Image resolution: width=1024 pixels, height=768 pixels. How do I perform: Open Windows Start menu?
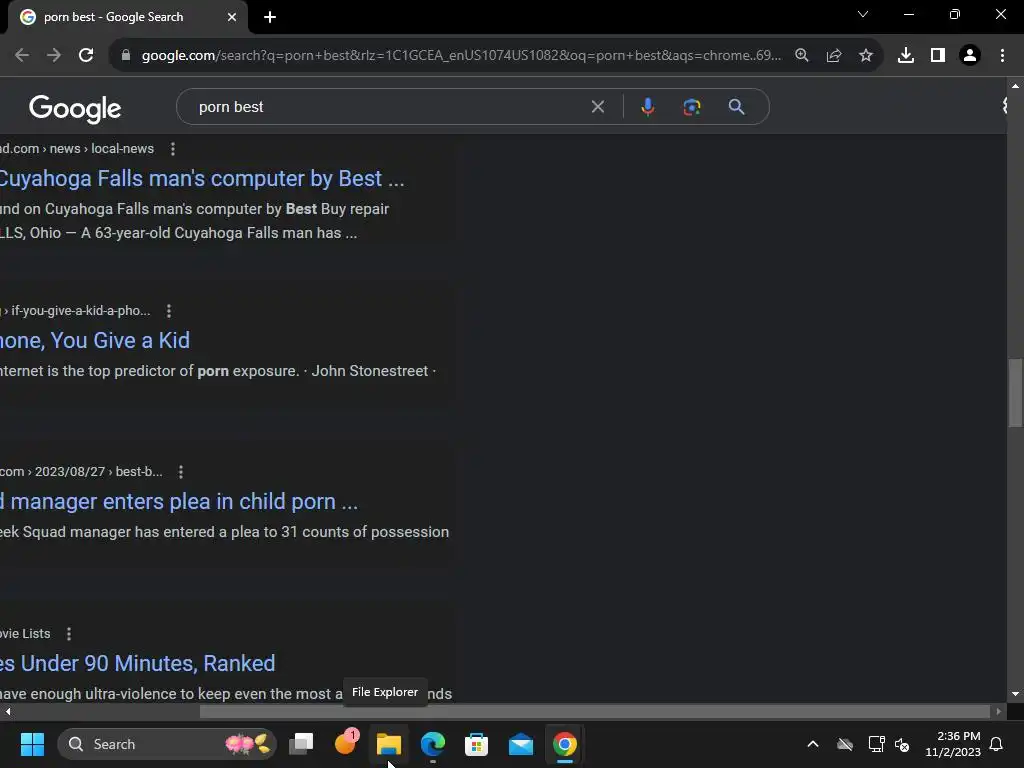tap(32, 744)
